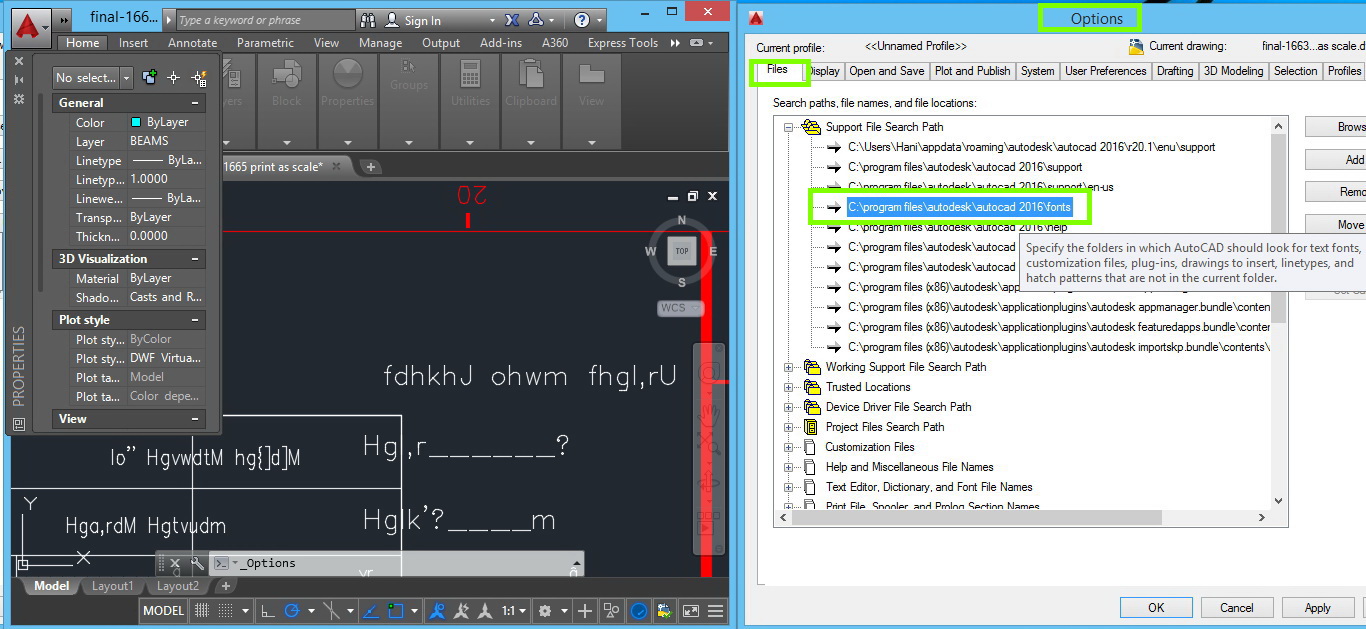This screenshot has width=1366, height=629.
Task: Click the Properties palette auto-hide icon
Action: click(19, 80)
